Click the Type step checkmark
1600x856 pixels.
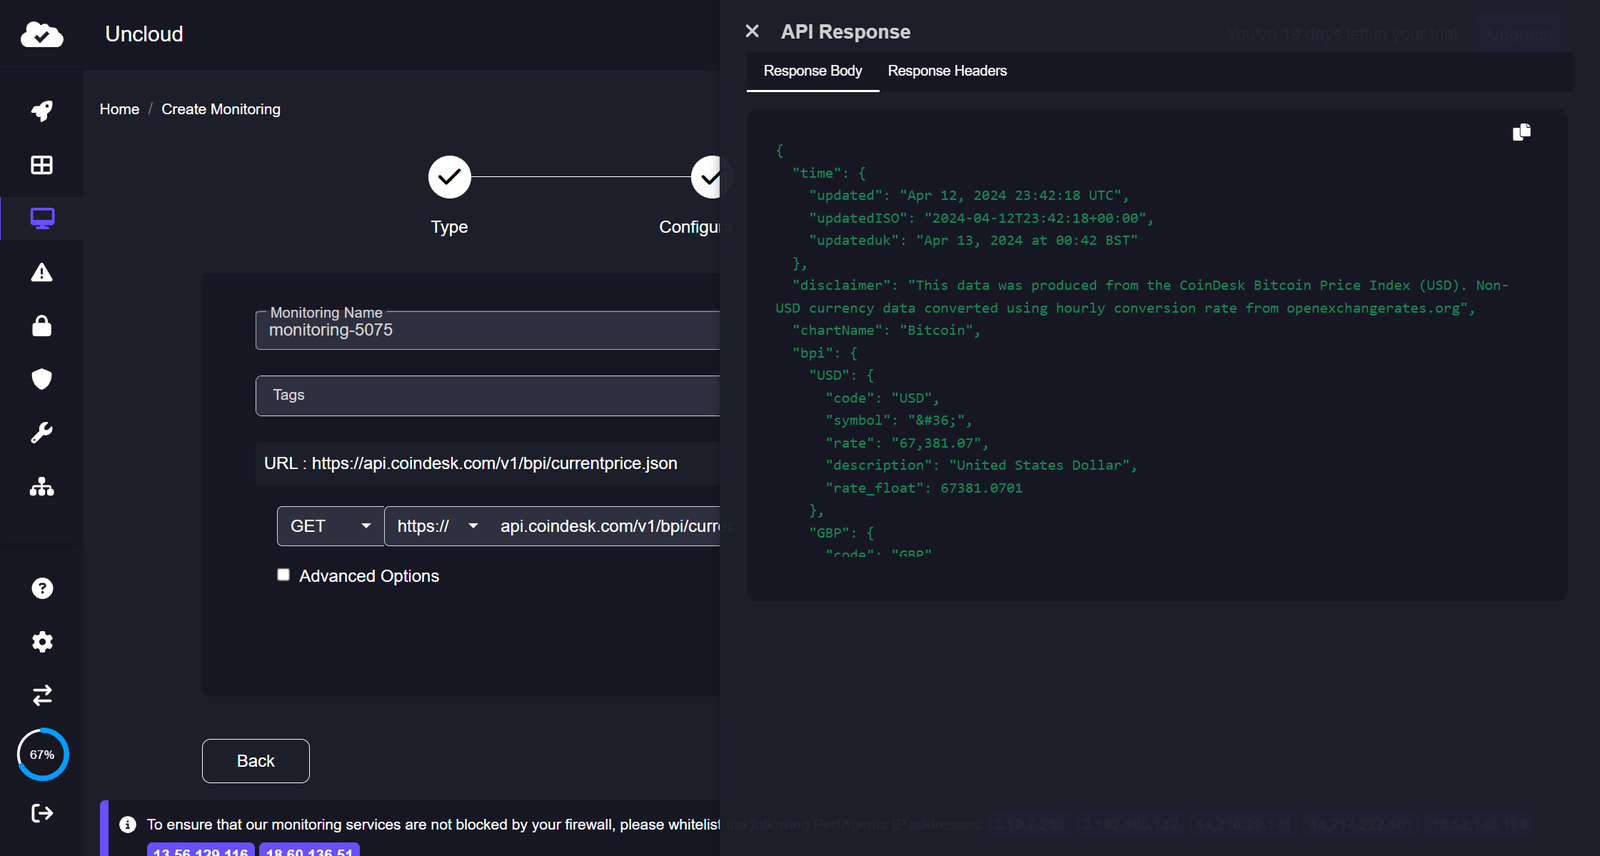[x=450, y=177]
